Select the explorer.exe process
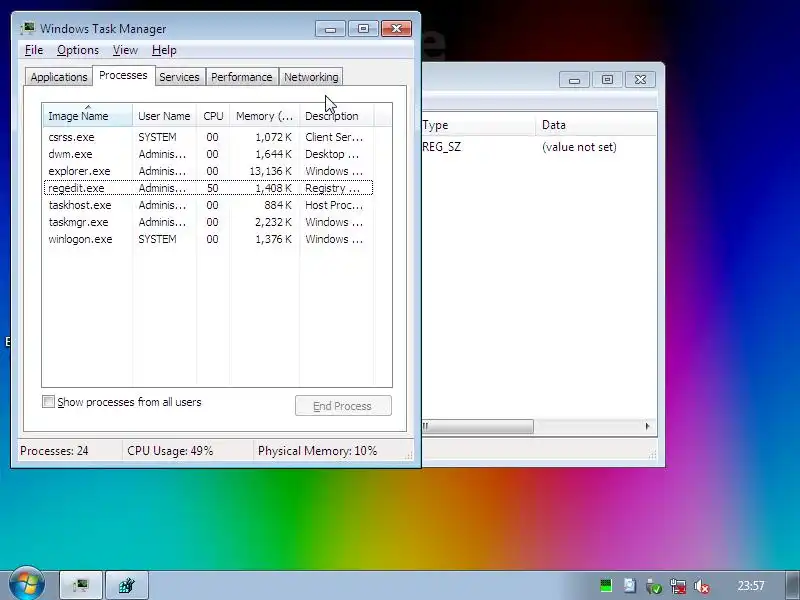 tap(208, 171)
